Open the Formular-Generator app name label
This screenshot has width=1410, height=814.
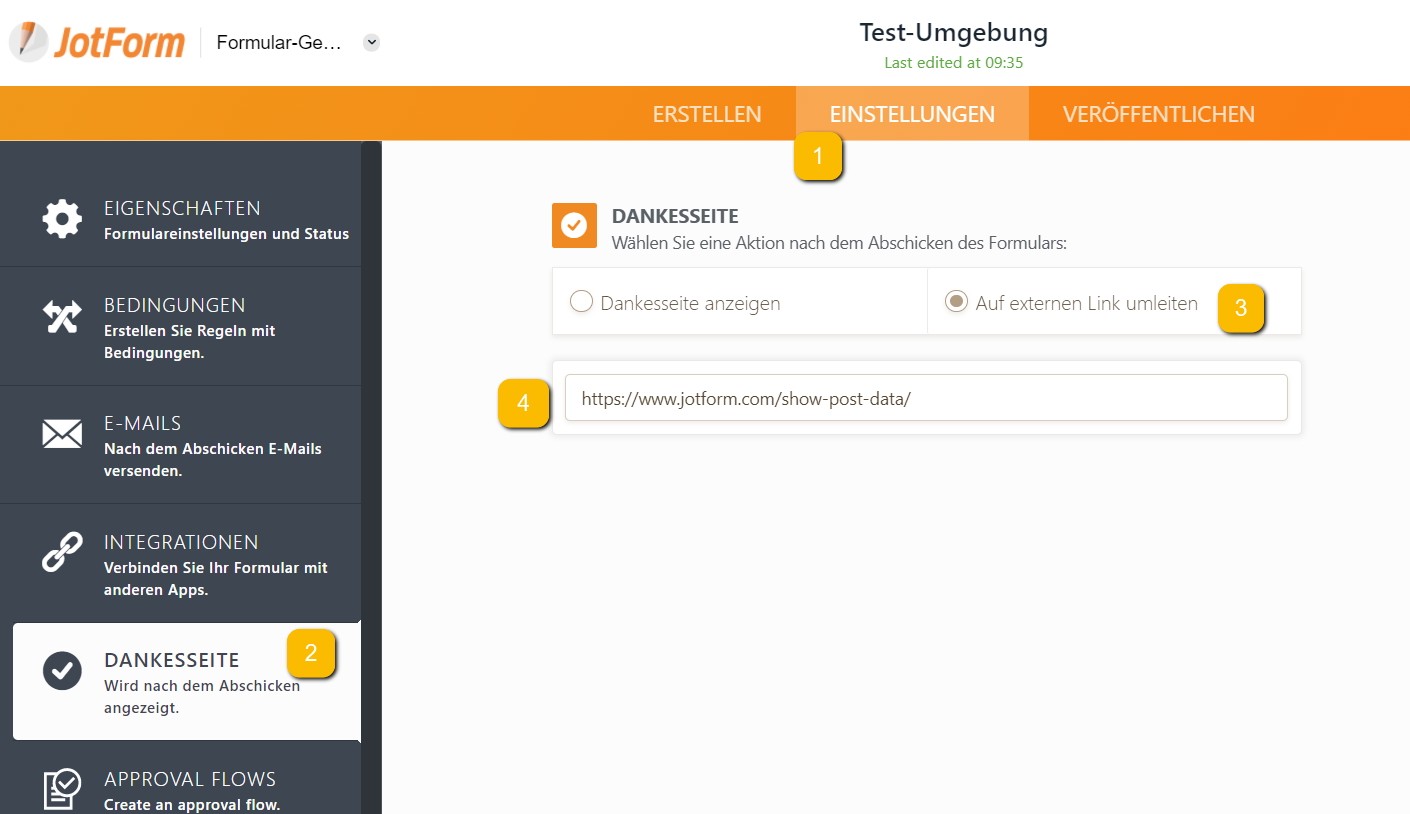tap(279, 43)
